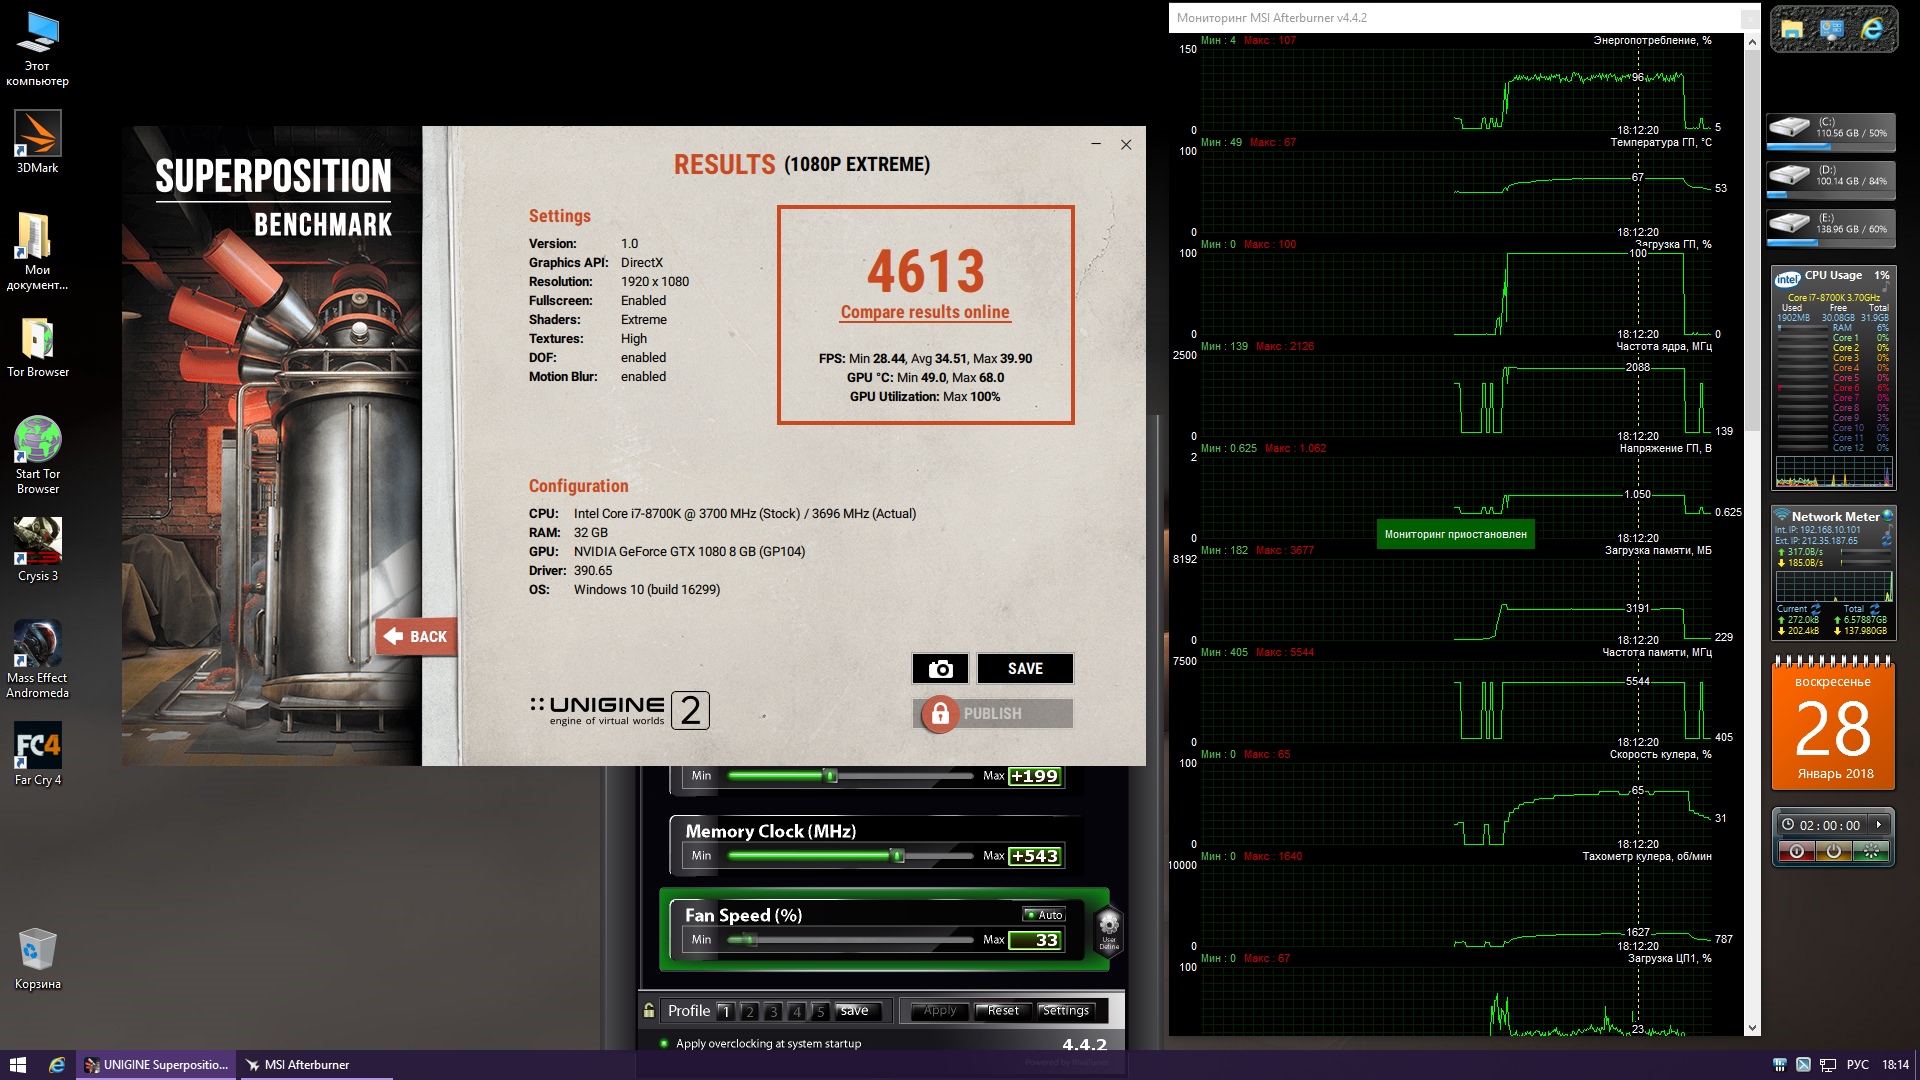The height and width of the screenshot is (1080, 1920).
Task: Click the camera screenshot icon
Action: coord(939,669)
